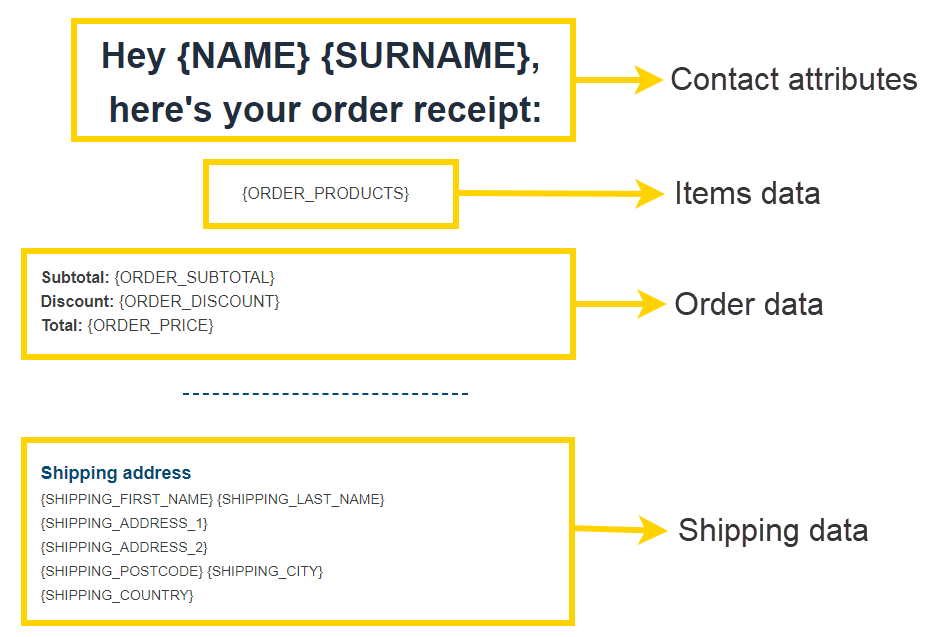Viewport: 942px width, 637px height.
Task: Select the {NAME} placeholder in the heading
Action: (x=244, y=56)
